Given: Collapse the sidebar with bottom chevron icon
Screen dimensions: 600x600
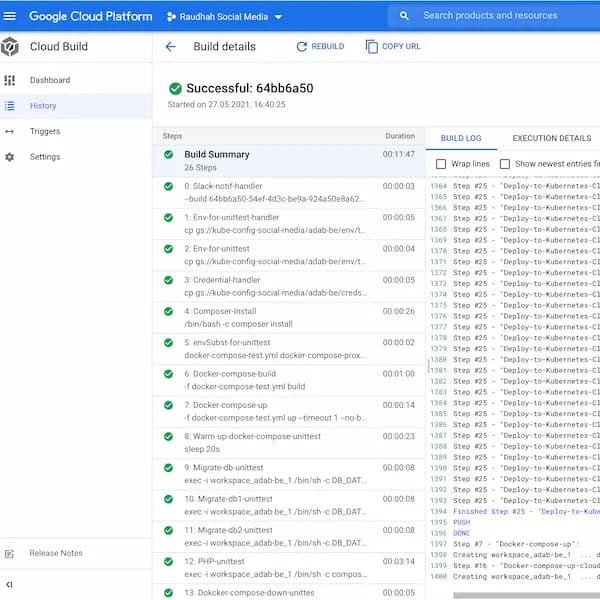Looking at the screenshot, I should click(9, 584).
